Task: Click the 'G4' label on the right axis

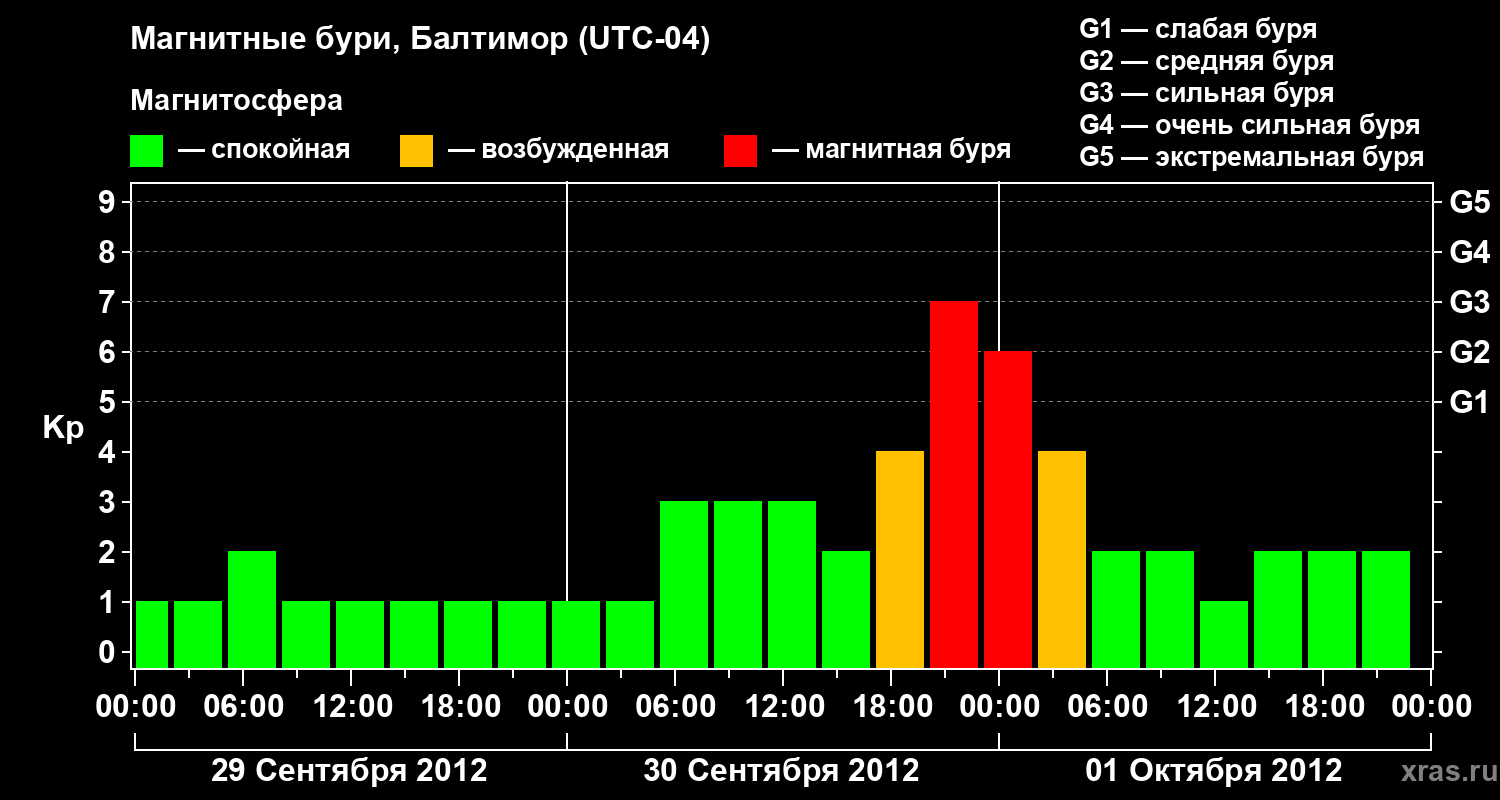Action: pyautogui.click(x=1469, y=252)
